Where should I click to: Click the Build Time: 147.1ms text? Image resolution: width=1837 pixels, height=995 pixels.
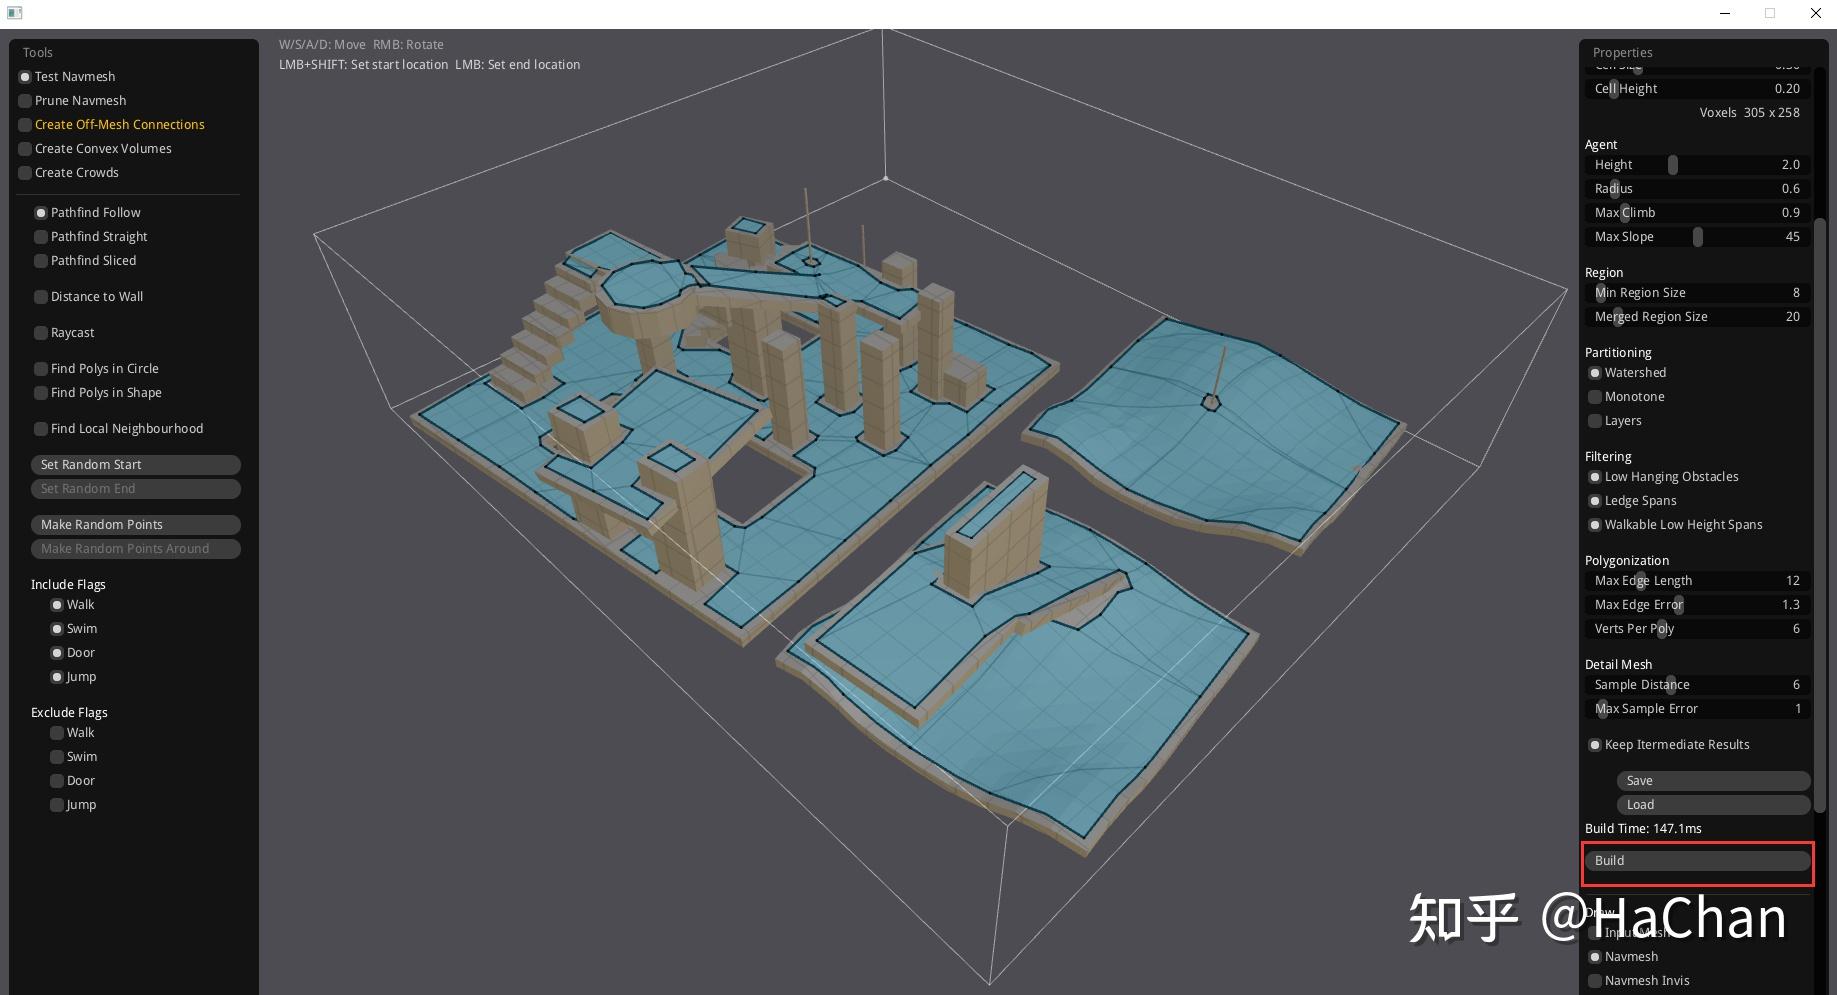point(1643,829)
